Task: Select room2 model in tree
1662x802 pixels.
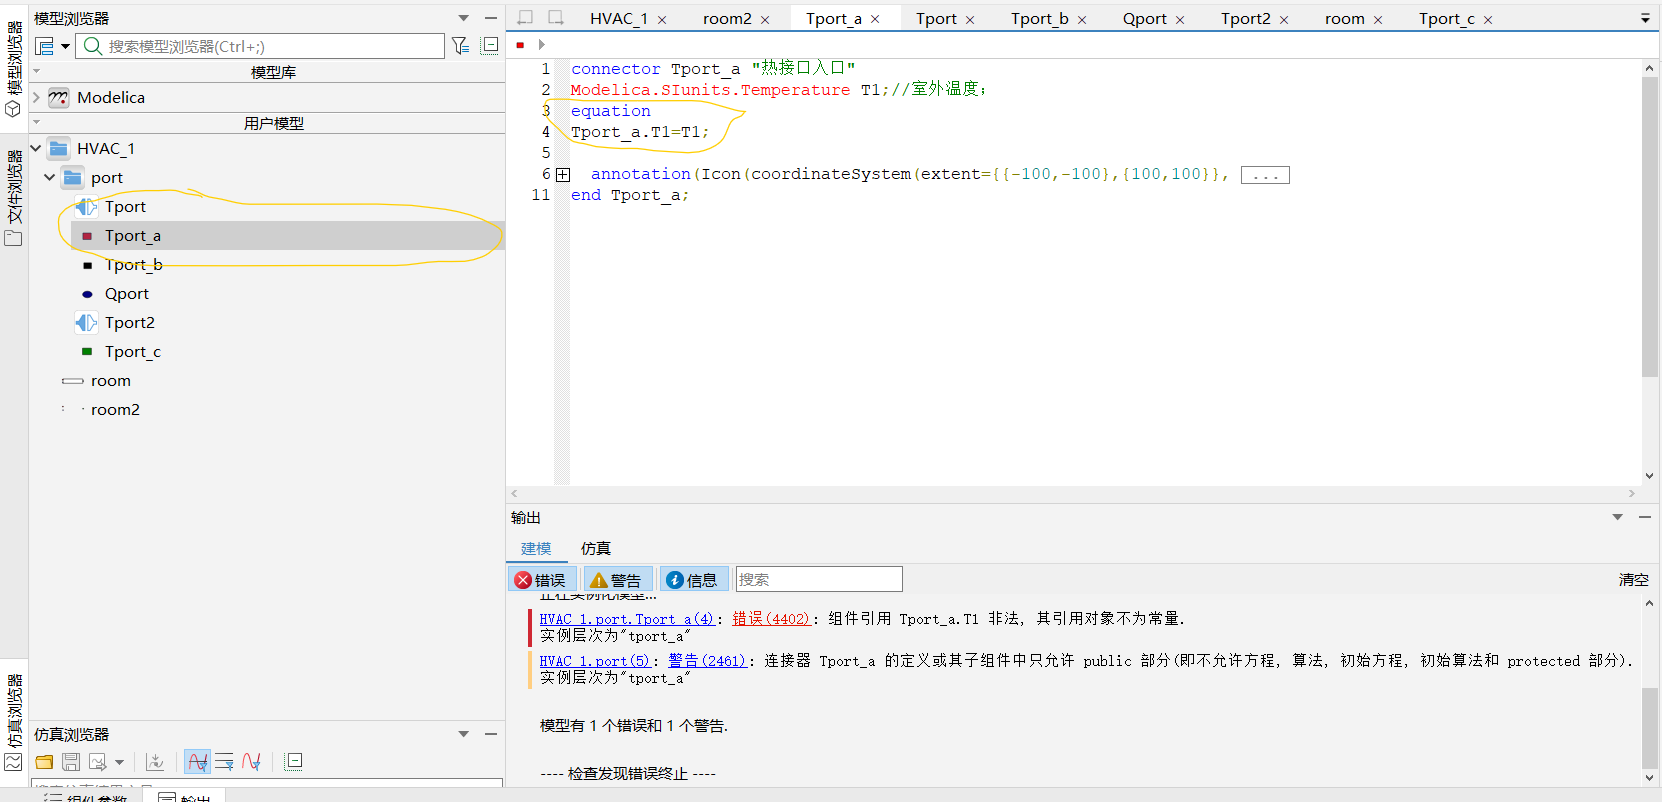Action: click(x=115, y=409)
